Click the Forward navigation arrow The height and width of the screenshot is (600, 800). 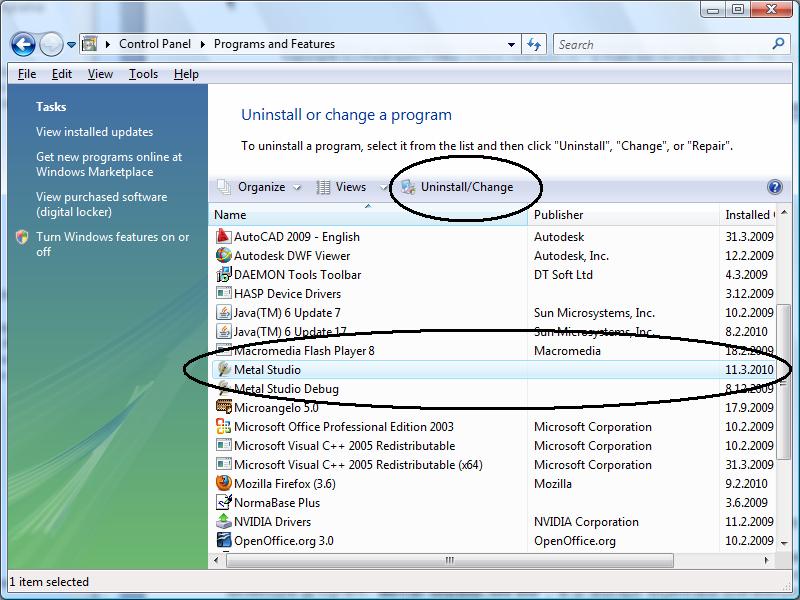[x=51, y=45]
